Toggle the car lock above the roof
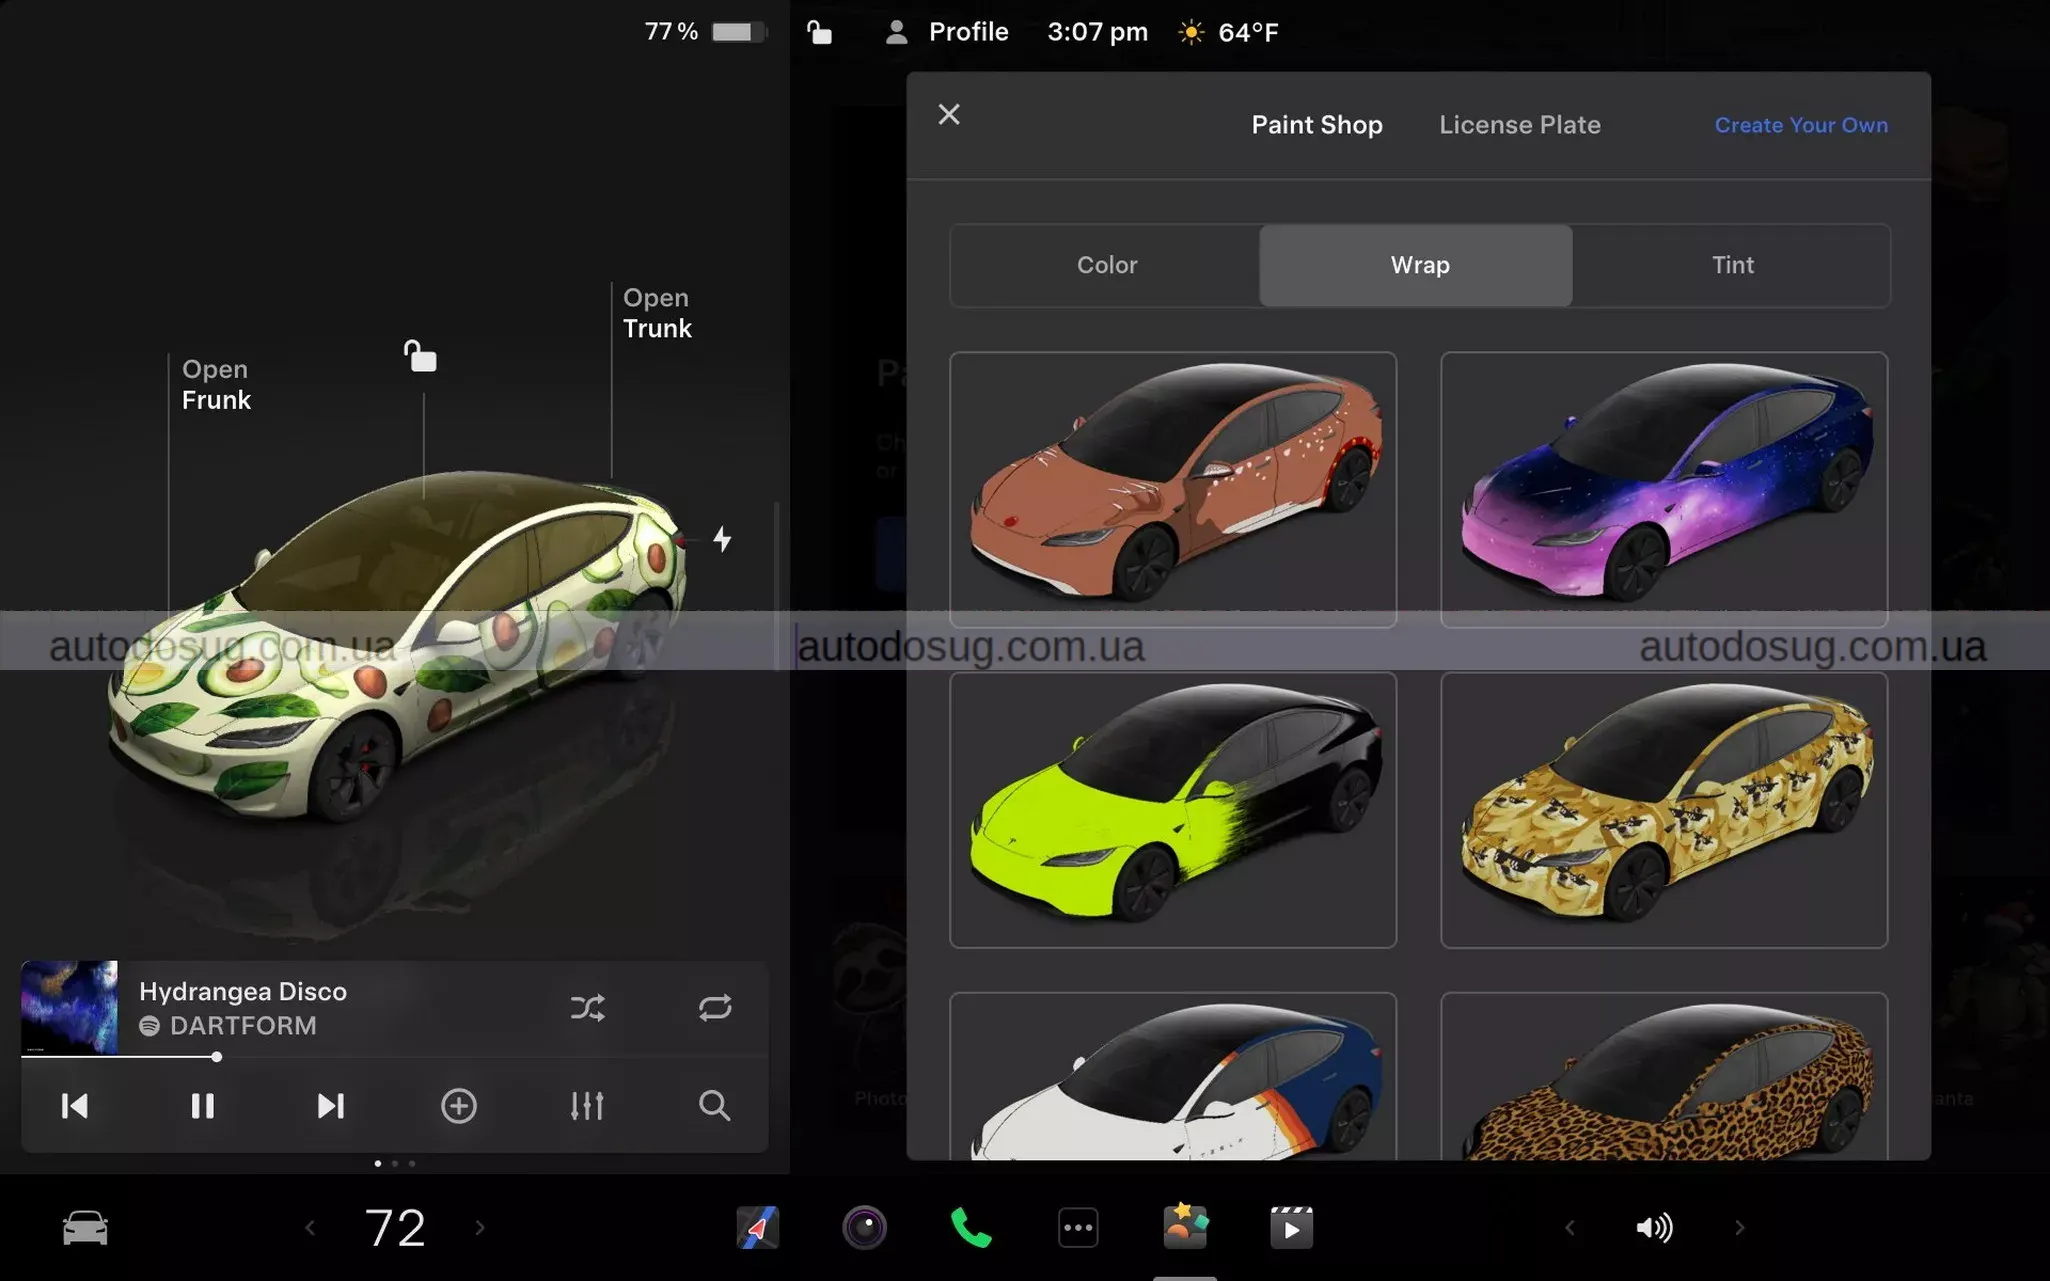The width and height of the screenshot is (2050, 1281). pyautogui.click(x=421, y=356)
